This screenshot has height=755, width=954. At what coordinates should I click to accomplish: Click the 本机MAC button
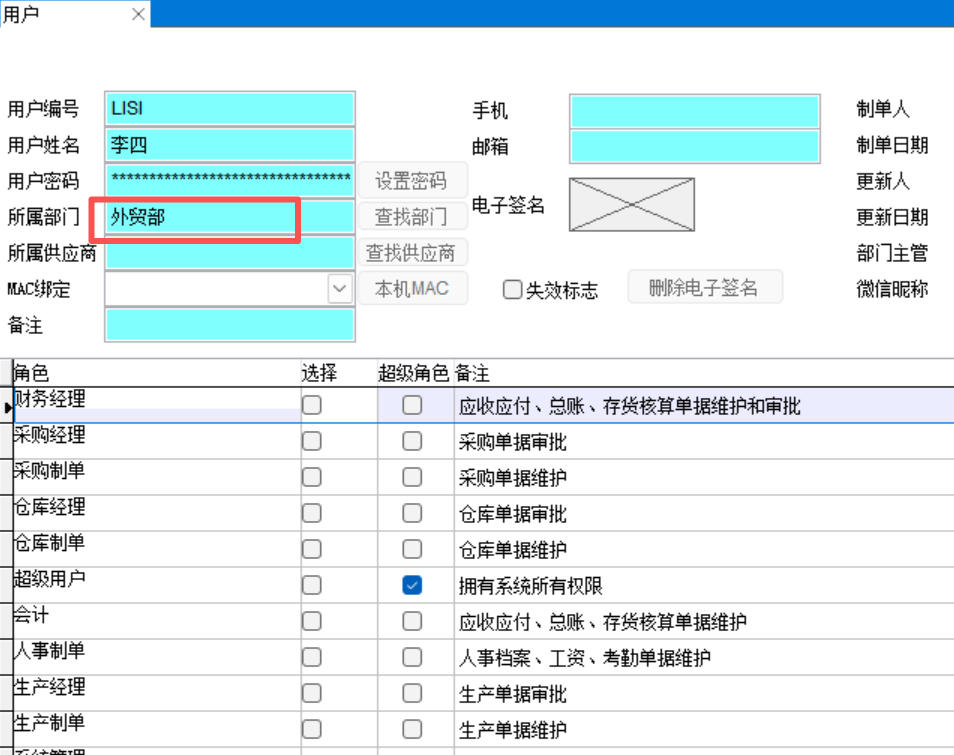click(x=411, y=289)
